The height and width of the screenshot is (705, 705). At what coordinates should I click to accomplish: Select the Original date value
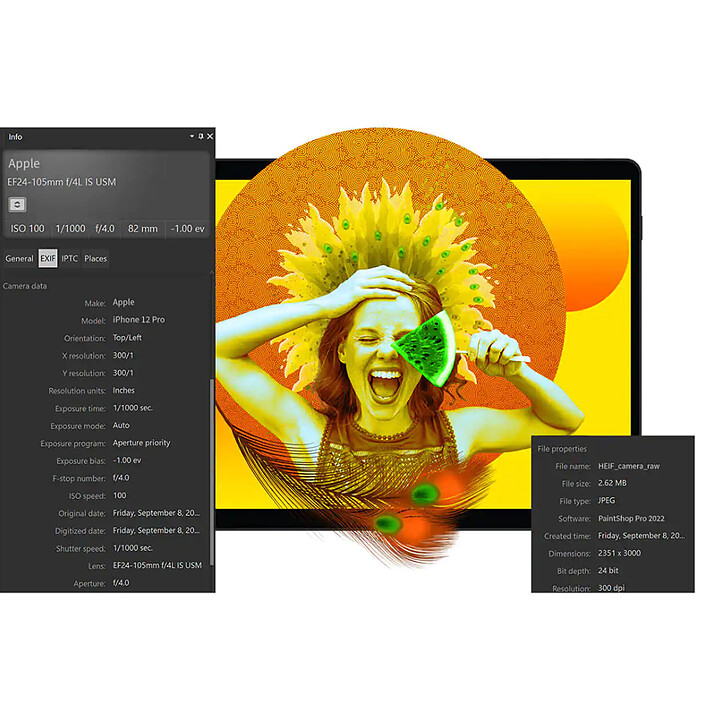point(156,513)
